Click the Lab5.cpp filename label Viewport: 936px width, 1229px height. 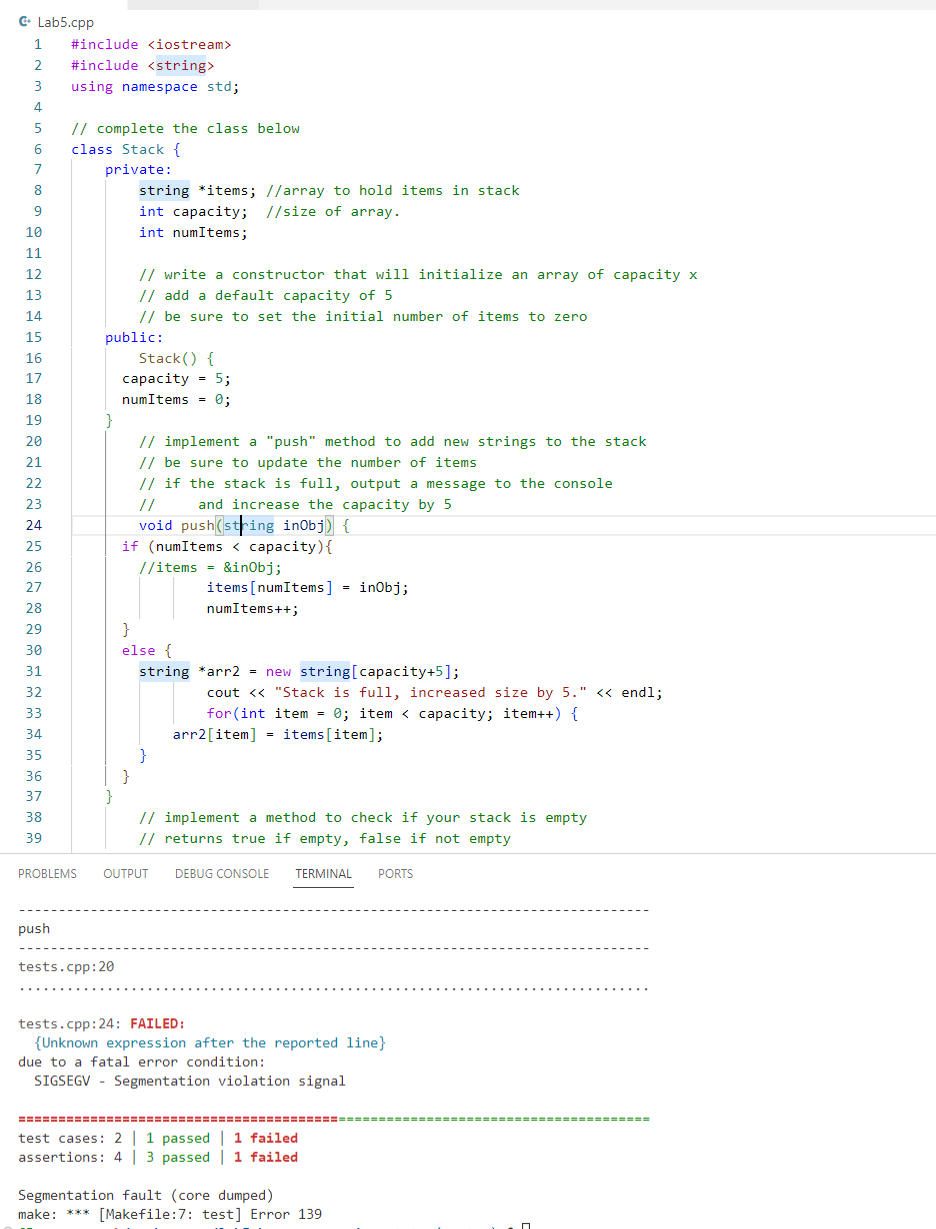65,21
